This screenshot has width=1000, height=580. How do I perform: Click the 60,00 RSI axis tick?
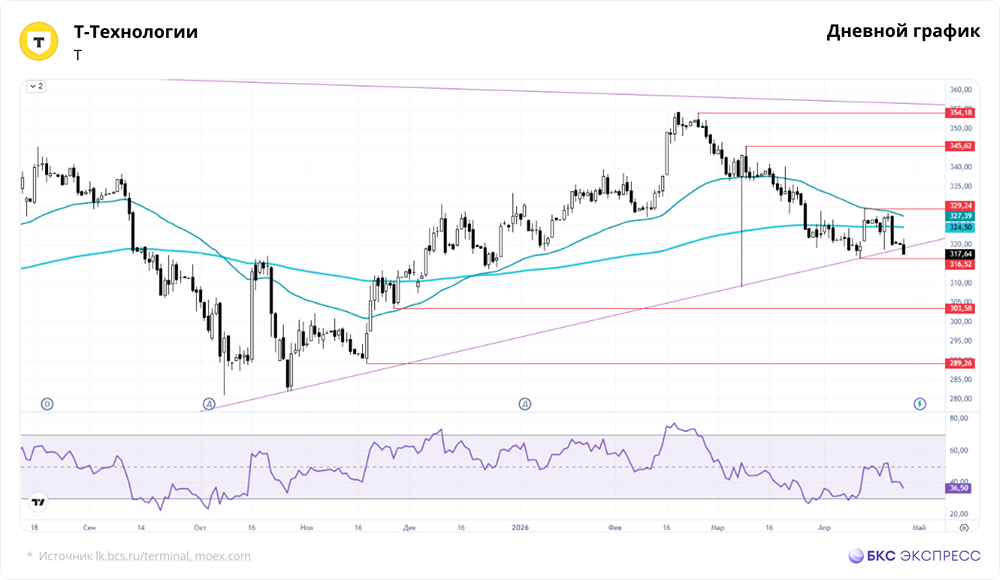pyautogui.click(x=959, y=450)
